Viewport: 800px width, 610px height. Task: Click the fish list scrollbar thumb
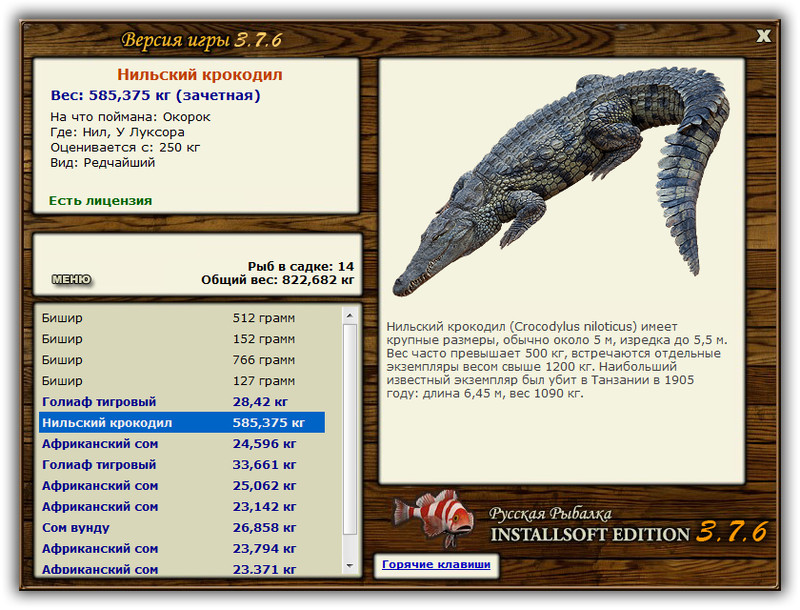click(x=349, y=428)
